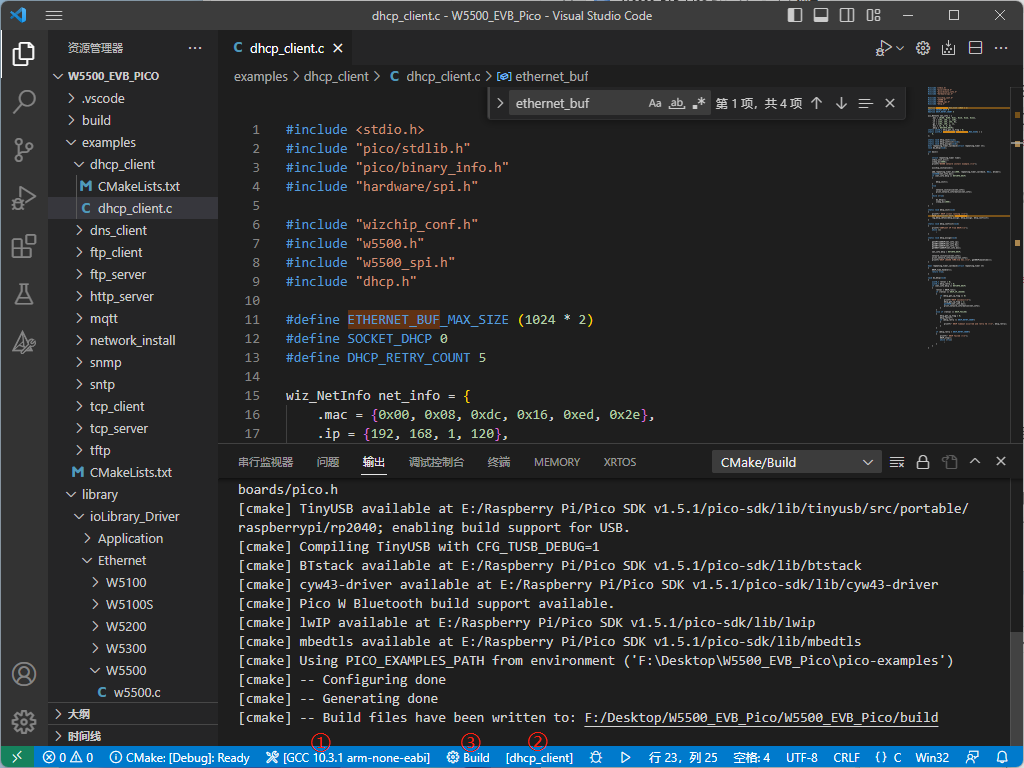
Task: Click Customize Layout button in title bar
Action: tap(873, 15)
